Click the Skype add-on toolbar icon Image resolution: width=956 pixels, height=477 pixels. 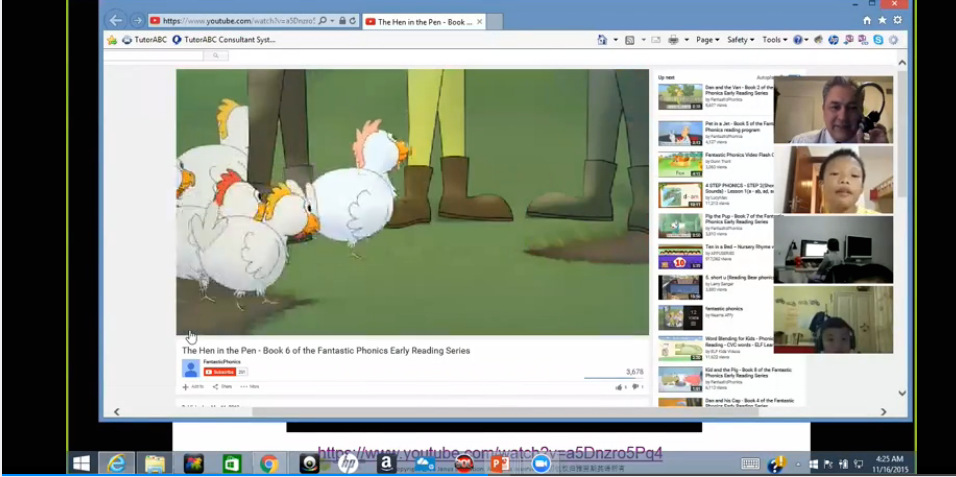pos(878,40)
